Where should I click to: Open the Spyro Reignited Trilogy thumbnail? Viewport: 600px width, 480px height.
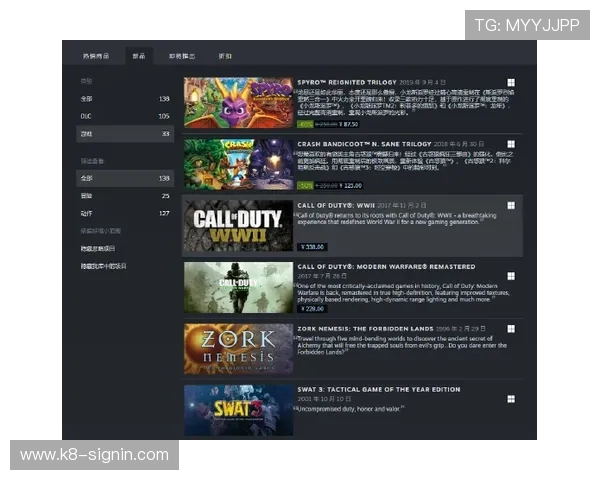(238, 103)
